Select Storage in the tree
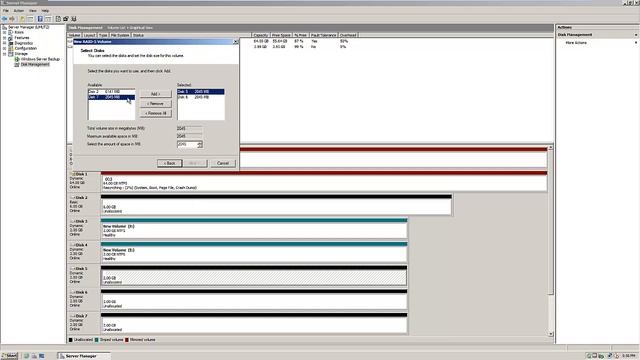The width and height of the screenshot is (640, 360). [21, 53]
